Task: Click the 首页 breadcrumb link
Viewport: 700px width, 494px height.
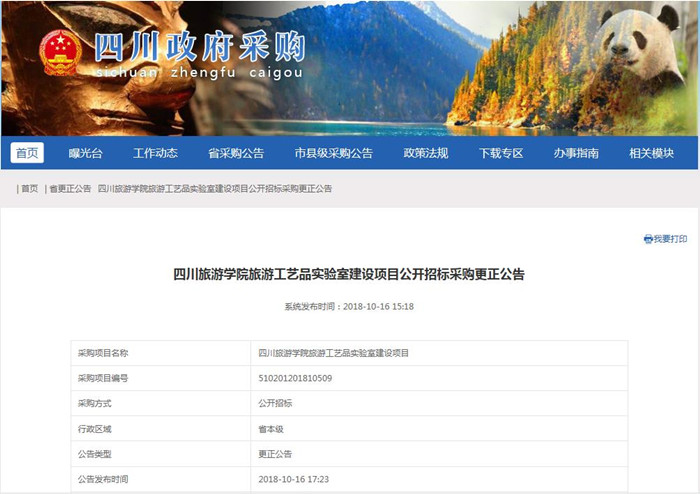Action: pyautogui.click(x=29, y=189)
